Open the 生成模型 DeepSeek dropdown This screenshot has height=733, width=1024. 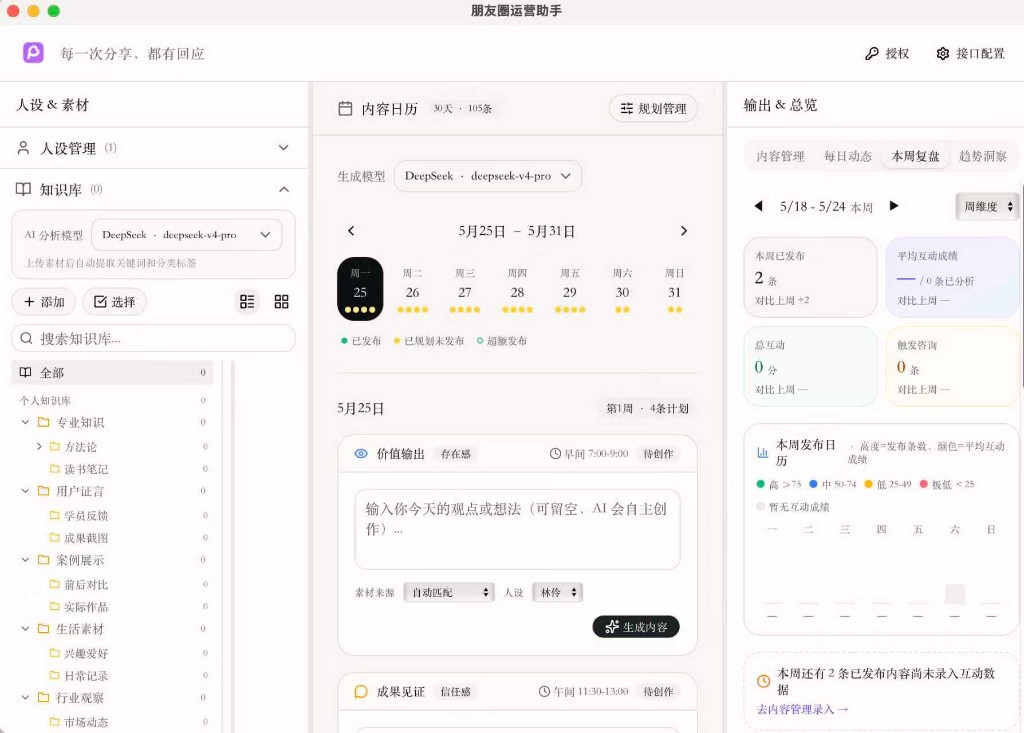(488, 176)
